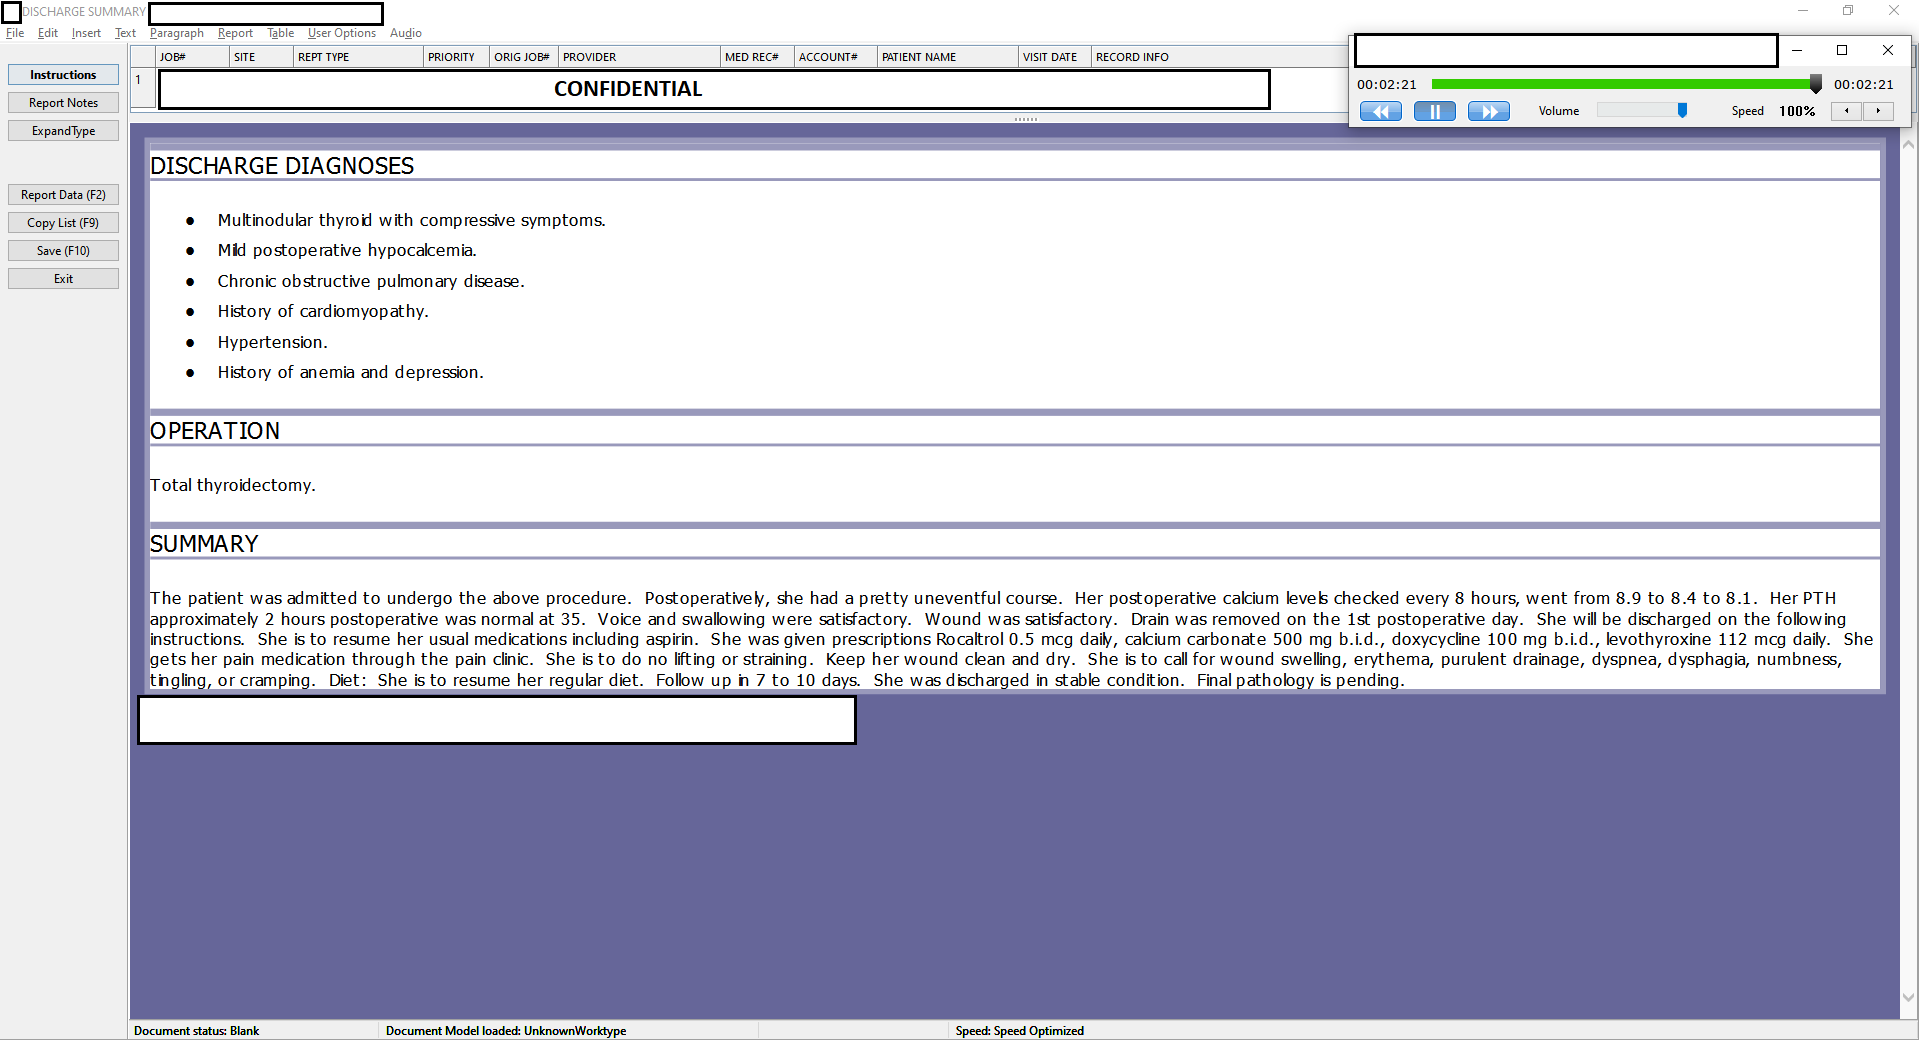Screen dimensions: 1919x1040
Task: Click 'Chronic obstructive pulmonary disease' line
Action: click(x=371, y=281)
